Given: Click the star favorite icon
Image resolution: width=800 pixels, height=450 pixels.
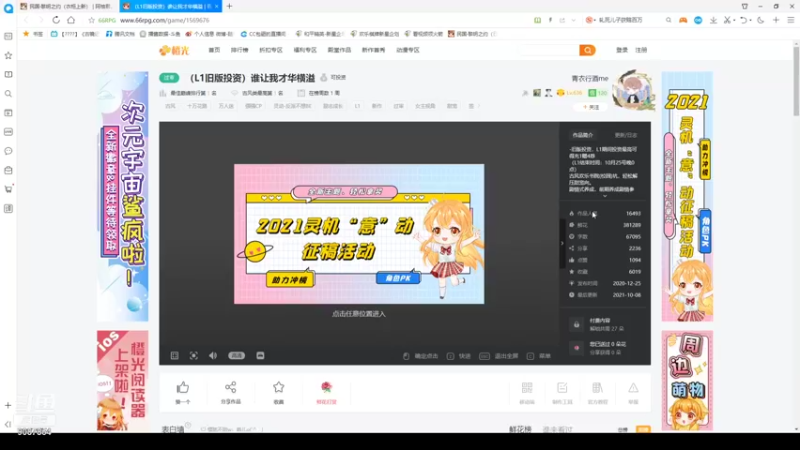Looking at the screenshot, I should coord(279,387).
